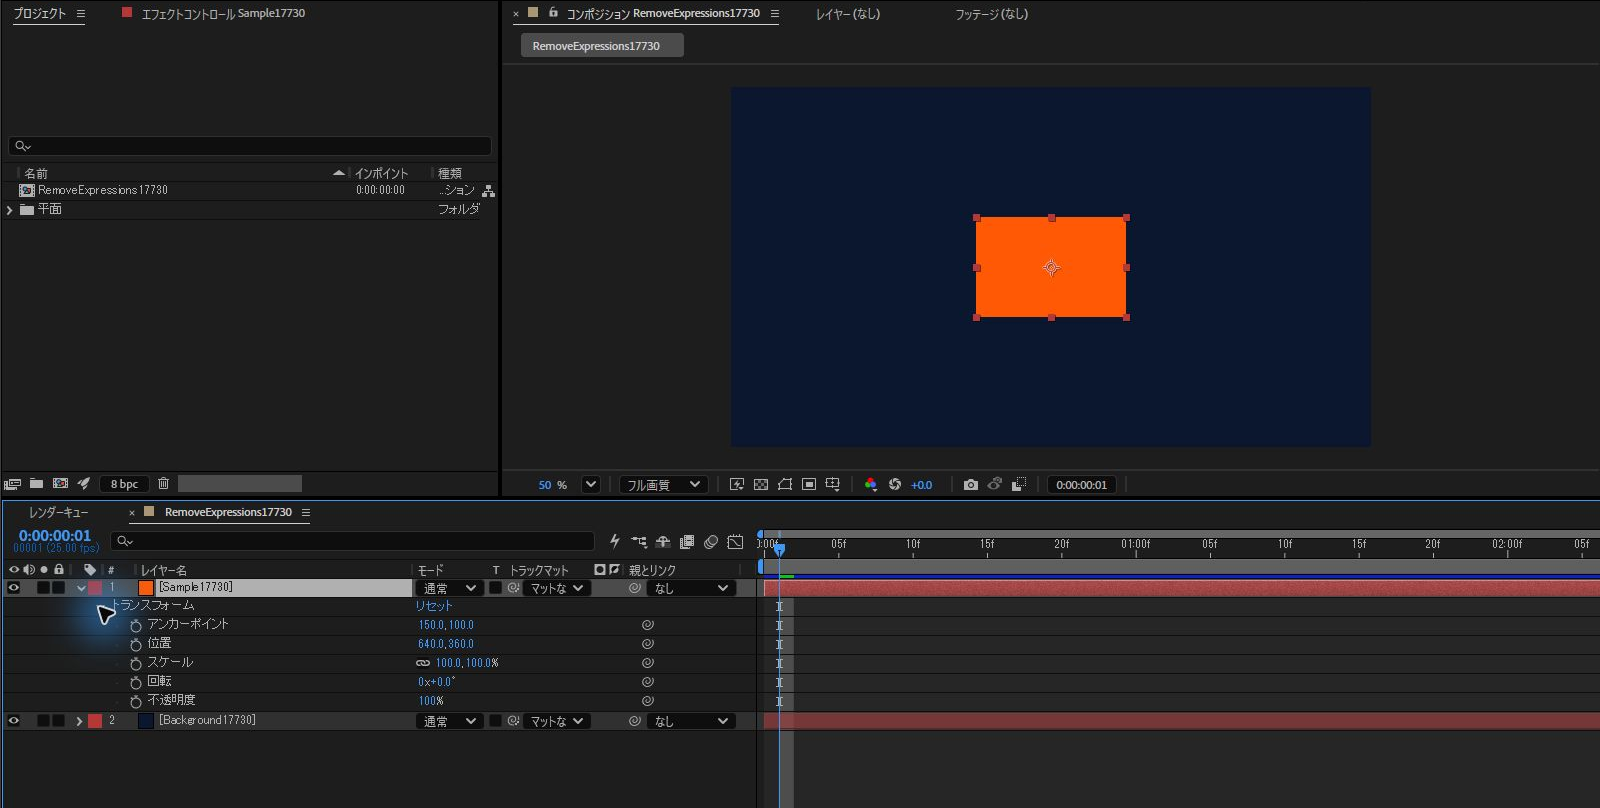The width and height of the screenshot is (1600, 808).
Task: Click the stopwatch icon for 不透明度
Action: (x=136, y=701)
